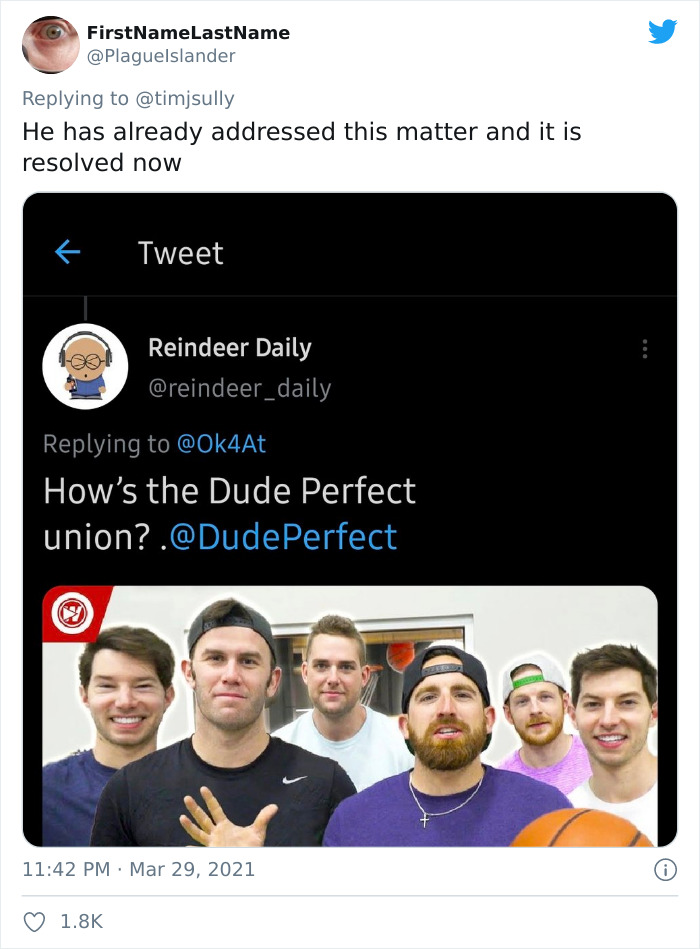Click the FirstNameLastName display name

point(189,32)
